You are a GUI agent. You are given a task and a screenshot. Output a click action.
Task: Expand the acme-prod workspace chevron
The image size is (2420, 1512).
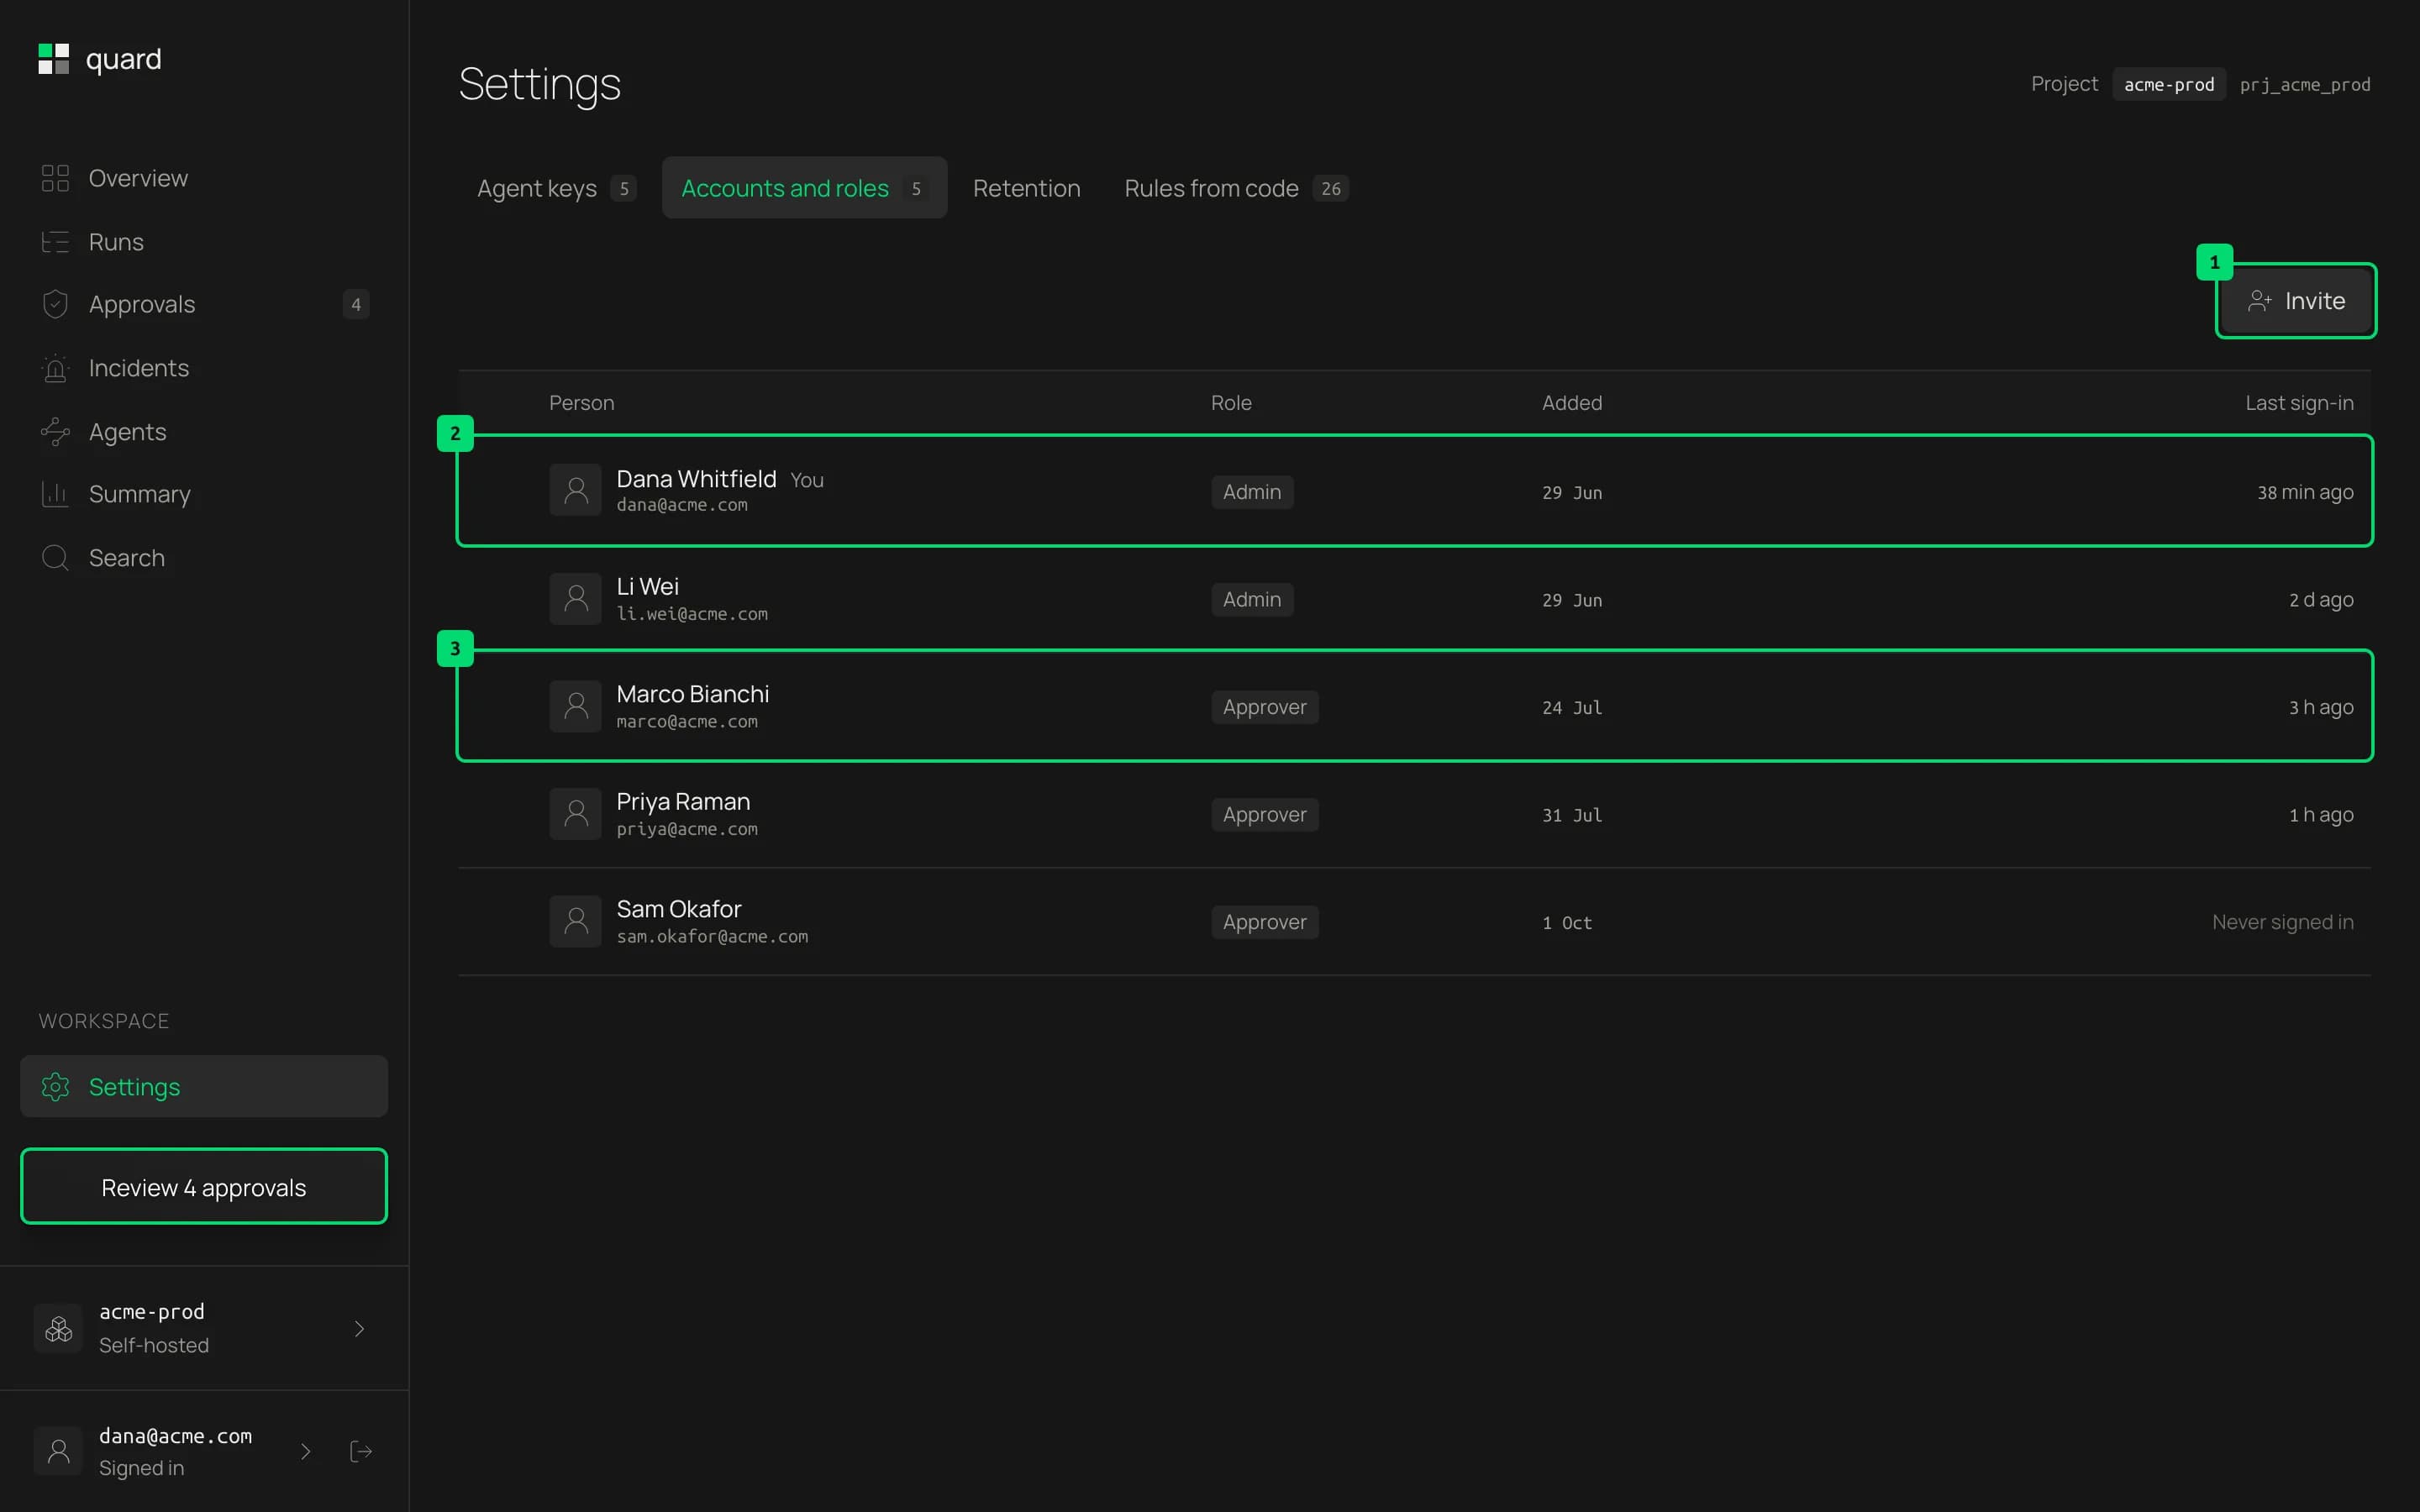[359, 1328]
